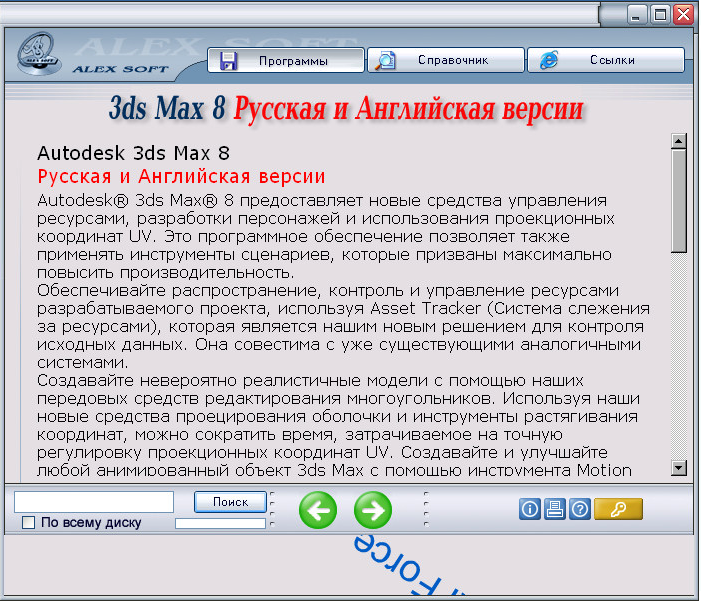Click the scrollbar down arrow
The width and height of the screenshot is (701, 601).
coord(679,467)
